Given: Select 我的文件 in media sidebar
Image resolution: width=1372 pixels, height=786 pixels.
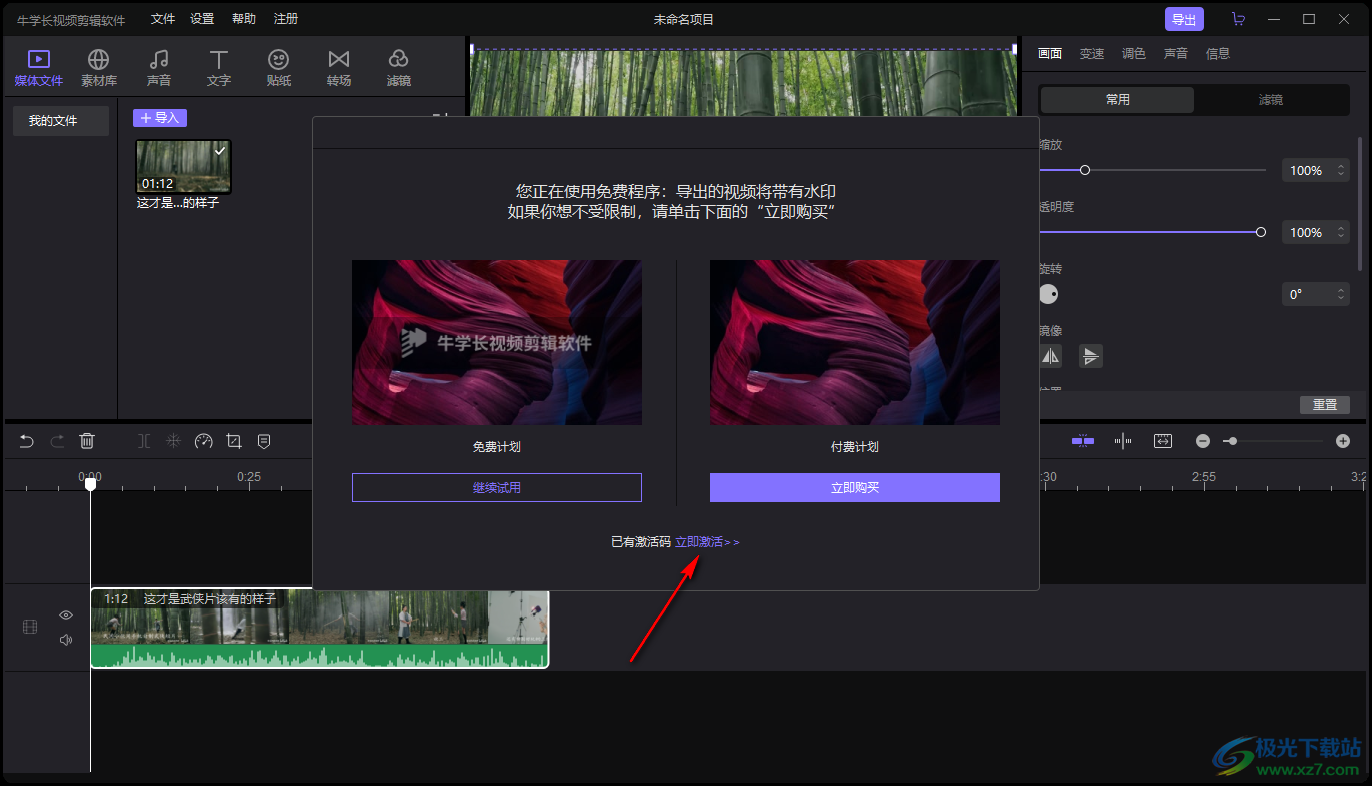Looking at the screenshot, I should click(x=61, y=121).
